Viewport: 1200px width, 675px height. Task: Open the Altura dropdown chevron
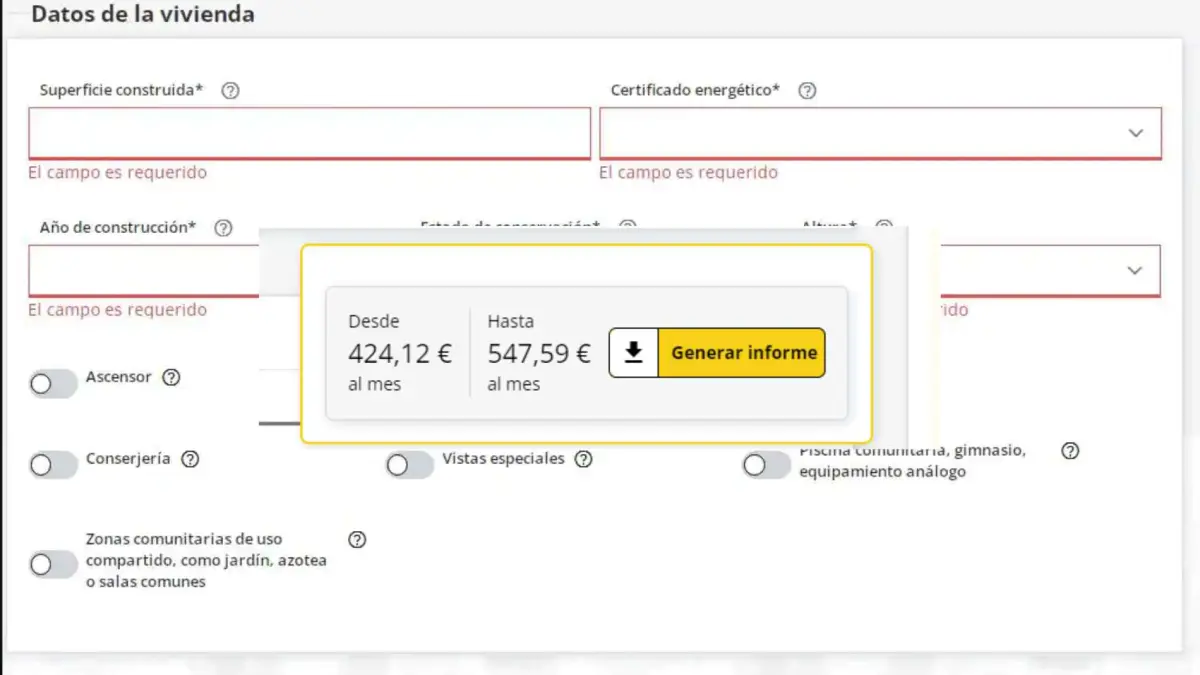tap(1134, 270)
